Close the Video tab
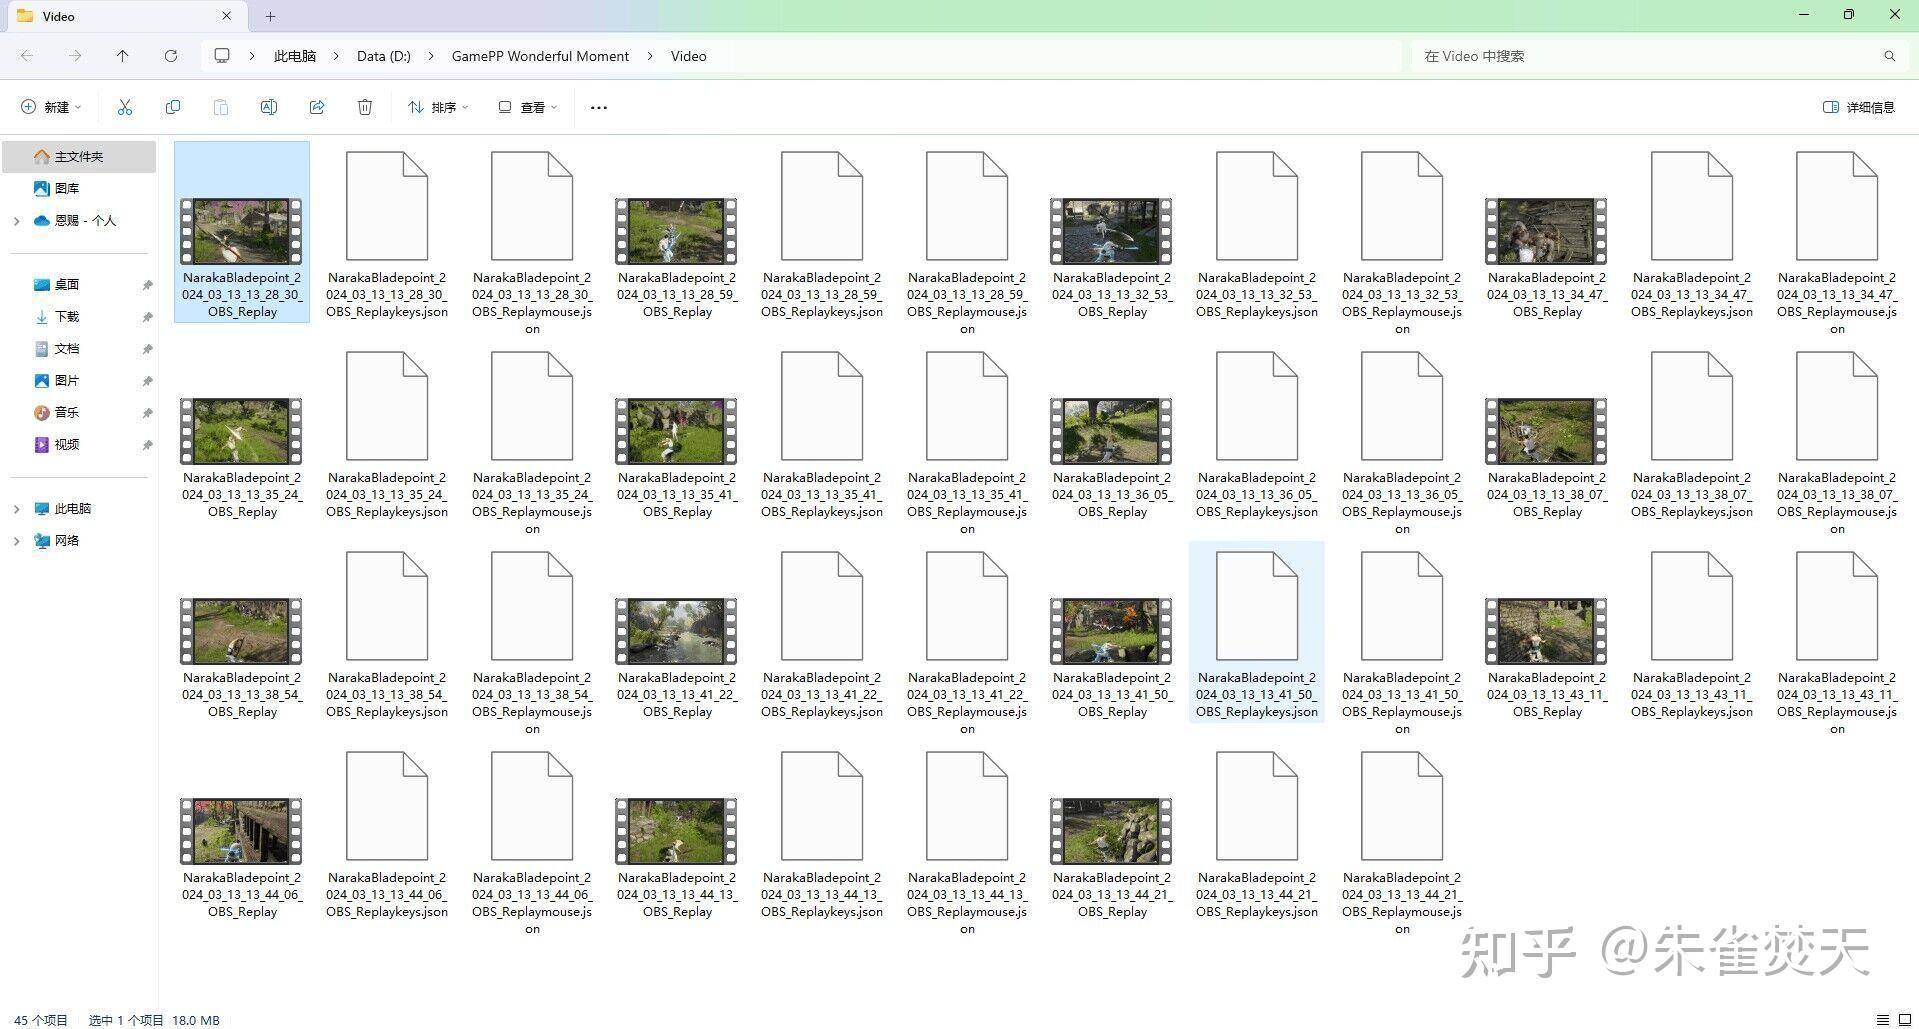The image size is (1919, 1029). click(x=227, y=16)
